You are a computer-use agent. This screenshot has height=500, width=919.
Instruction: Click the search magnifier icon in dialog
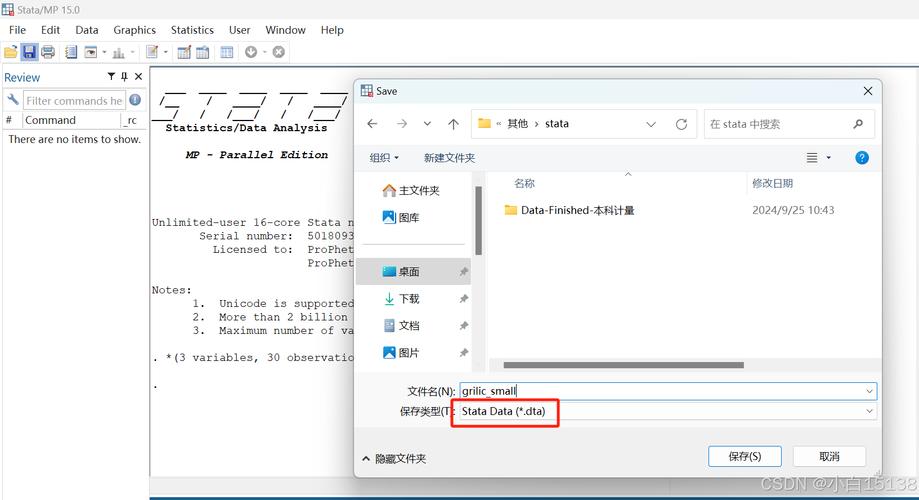(858, 124)
